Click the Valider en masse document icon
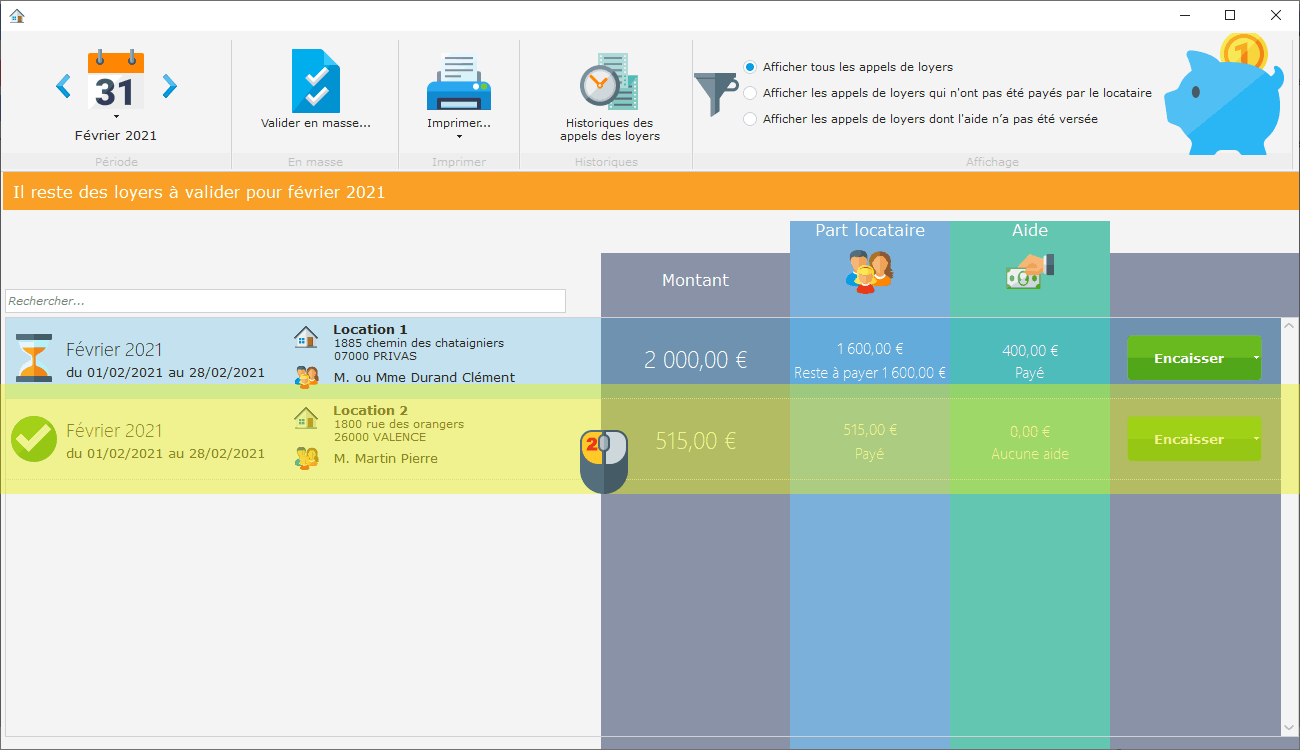 click(316, 81)
